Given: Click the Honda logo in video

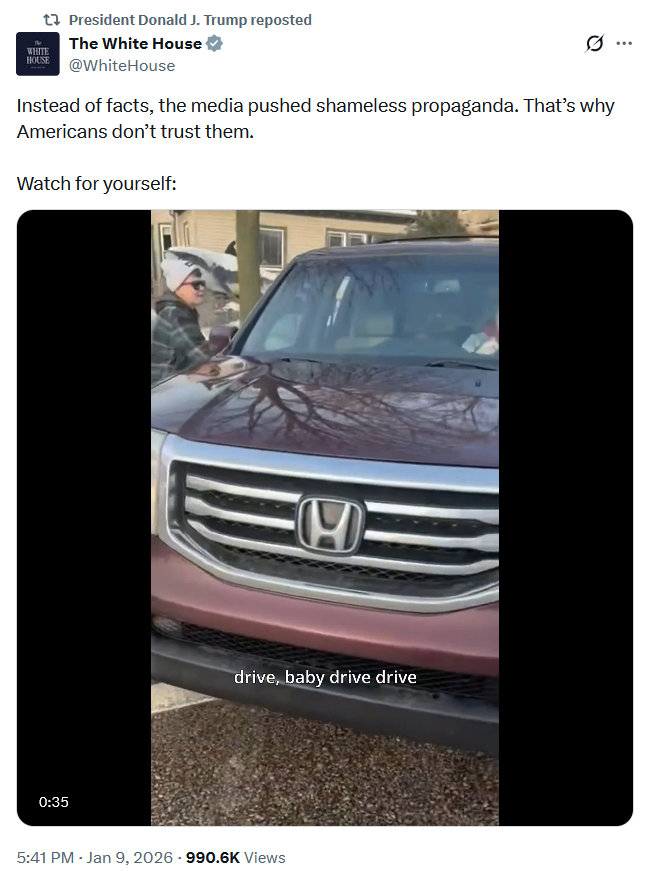Looking at the screenshot, I should click(x=330, y=525).
